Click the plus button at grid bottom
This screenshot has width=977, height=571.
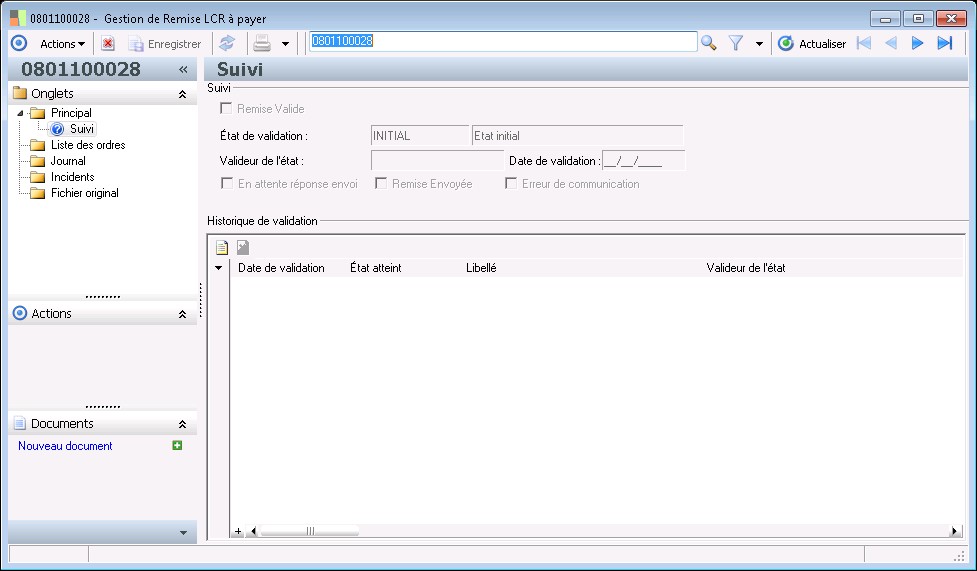pyautogui.click(x=238, y=531)
